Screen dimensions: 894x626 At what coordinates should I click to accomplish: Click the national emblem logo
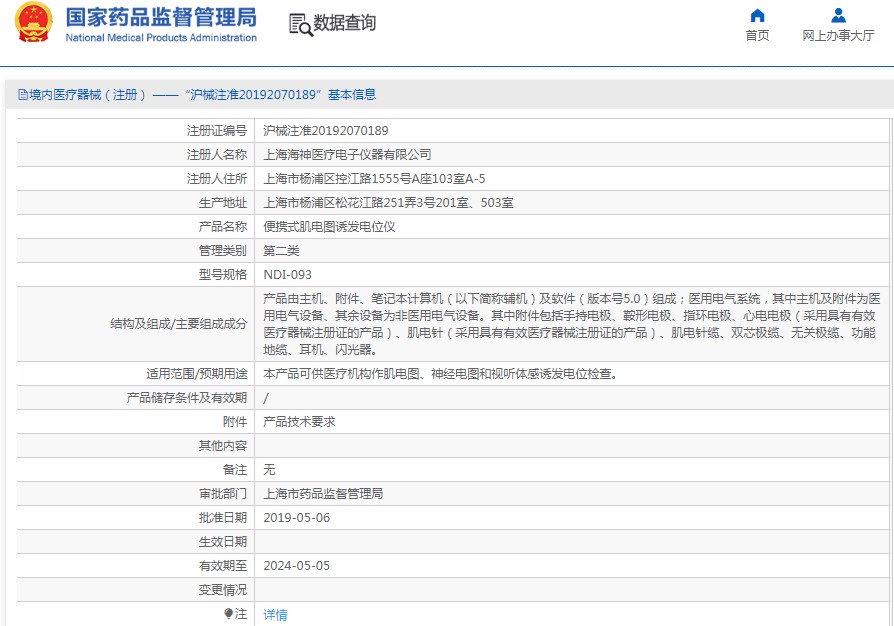(x=34, y=22)
